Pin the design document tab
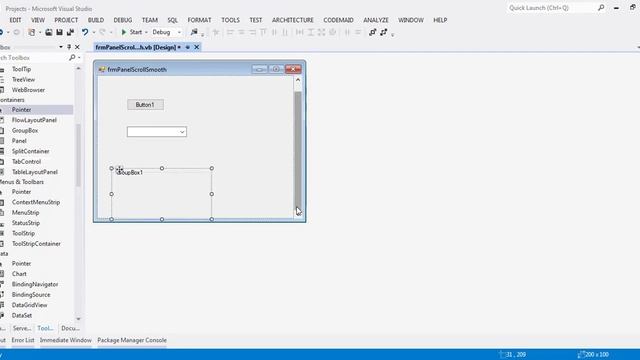640x360 pixels. point(188,47)
